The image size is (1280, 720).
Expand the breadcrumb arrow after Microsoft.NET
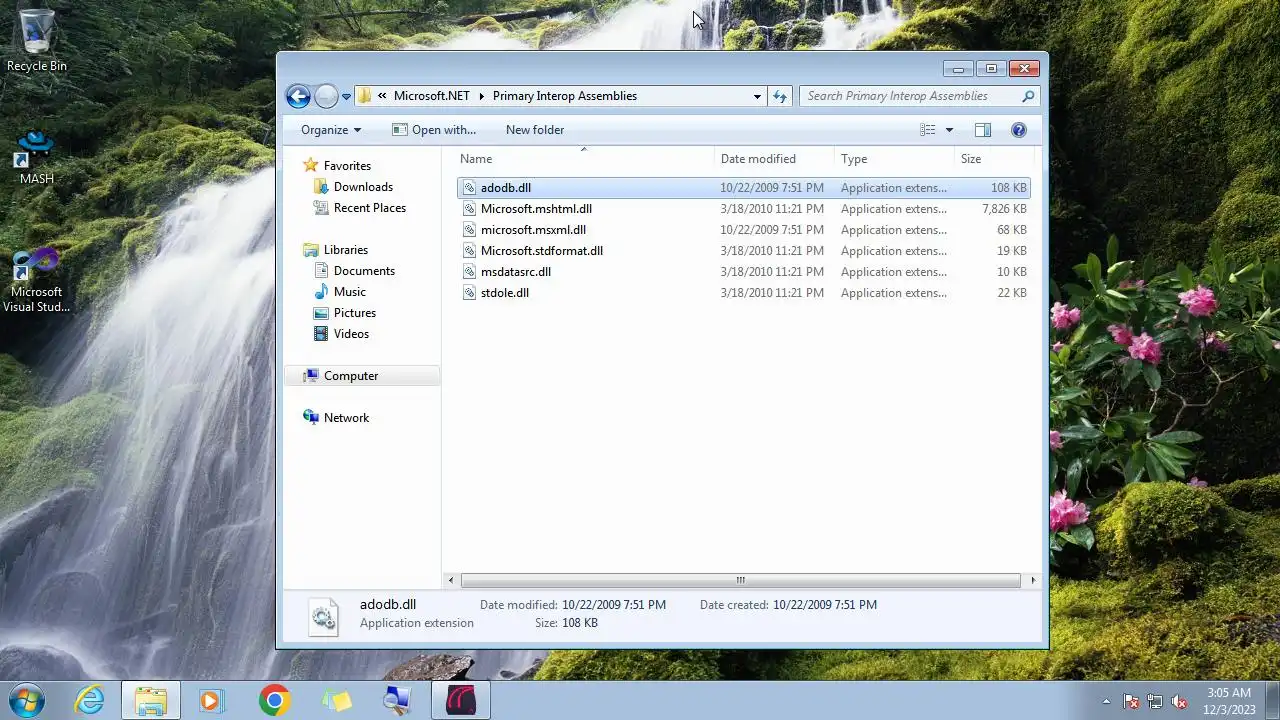point(481,96)
